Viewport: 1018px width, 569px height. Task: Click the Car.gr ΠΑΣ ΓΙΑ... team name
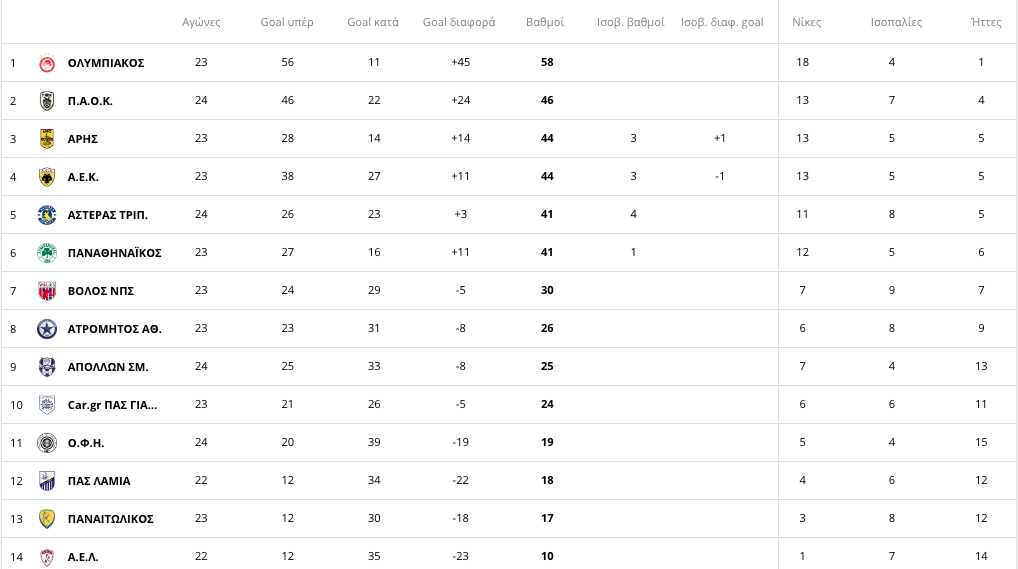pyautogui.click(x=112, y=405)
